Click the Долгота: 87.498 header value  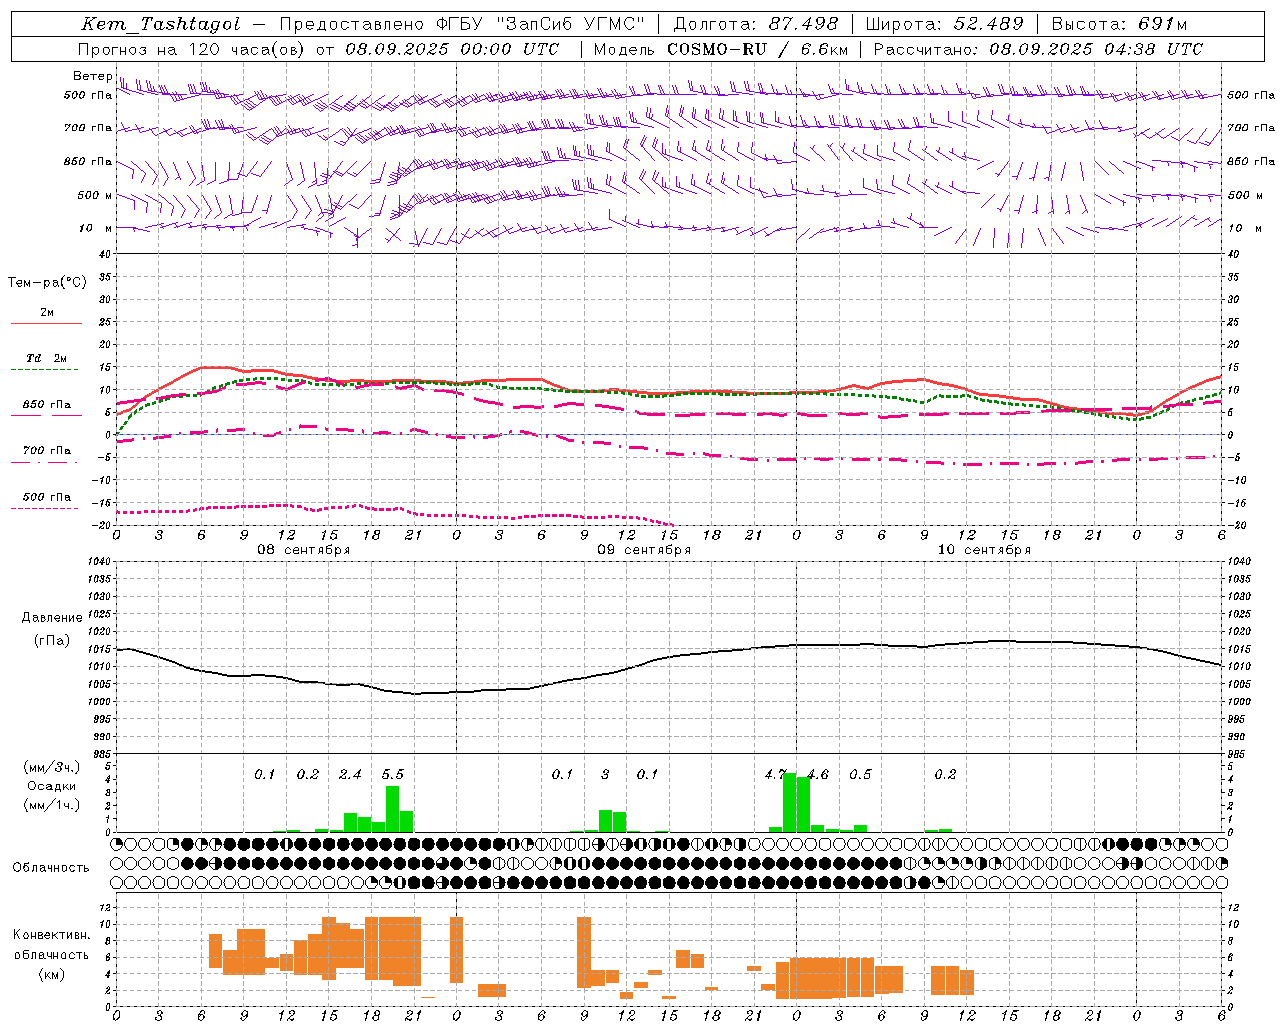coord(755,25)
